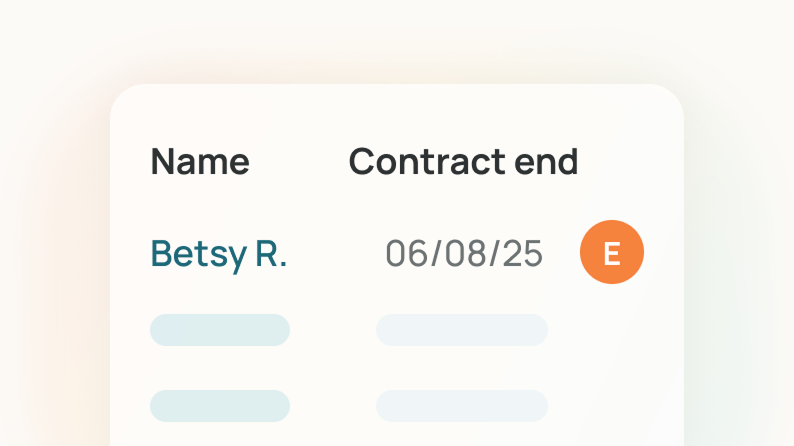Open Betsy R. profile link

pyautogui.click(x=219, y=254)
